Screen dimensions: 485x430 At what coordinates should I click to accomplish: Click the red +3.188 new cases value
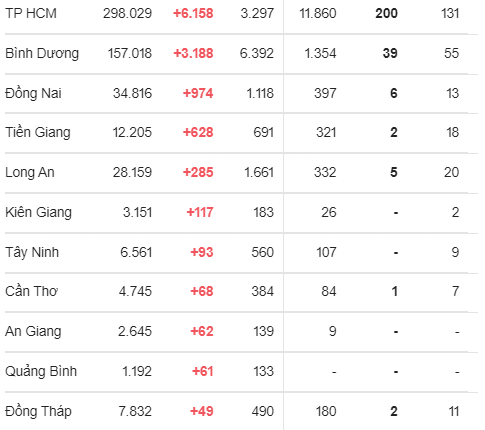(x=193, y=53)
